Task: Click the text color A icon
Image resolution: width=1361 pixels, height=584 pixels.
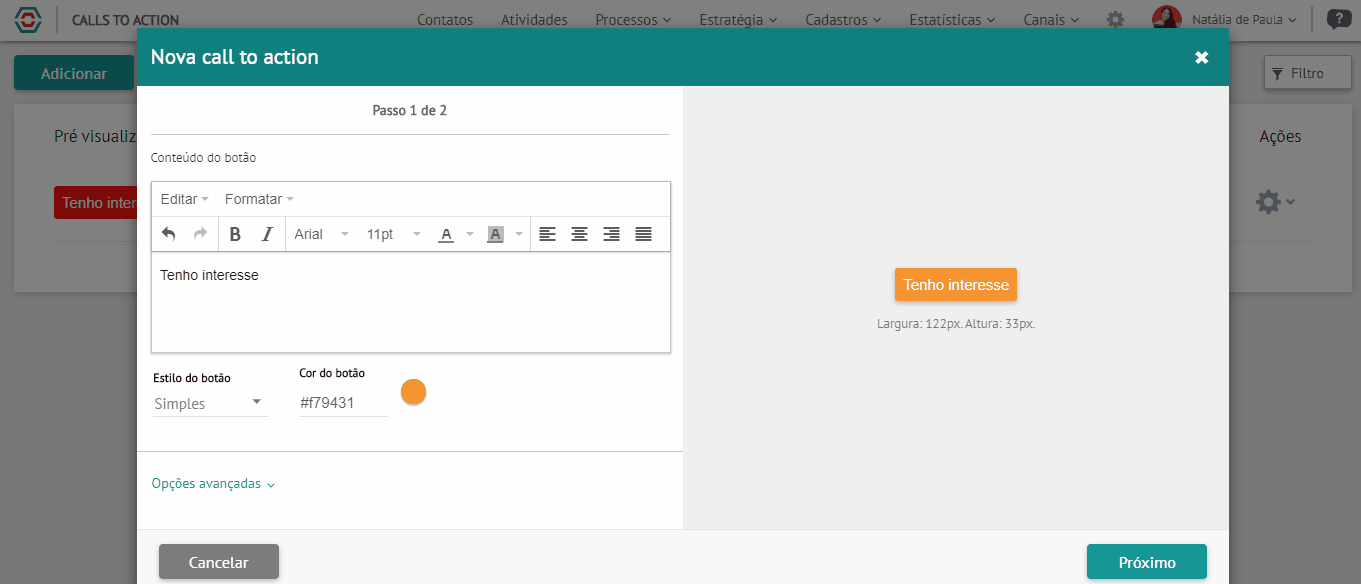Action: 446,234
